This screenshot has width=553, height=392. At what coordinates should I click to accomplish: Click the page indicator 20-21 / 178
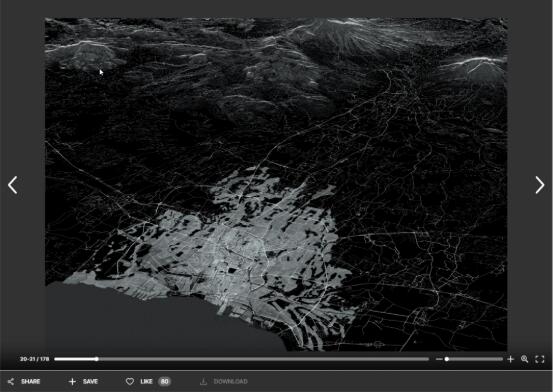pyautogui.click(x=35, y=359)
